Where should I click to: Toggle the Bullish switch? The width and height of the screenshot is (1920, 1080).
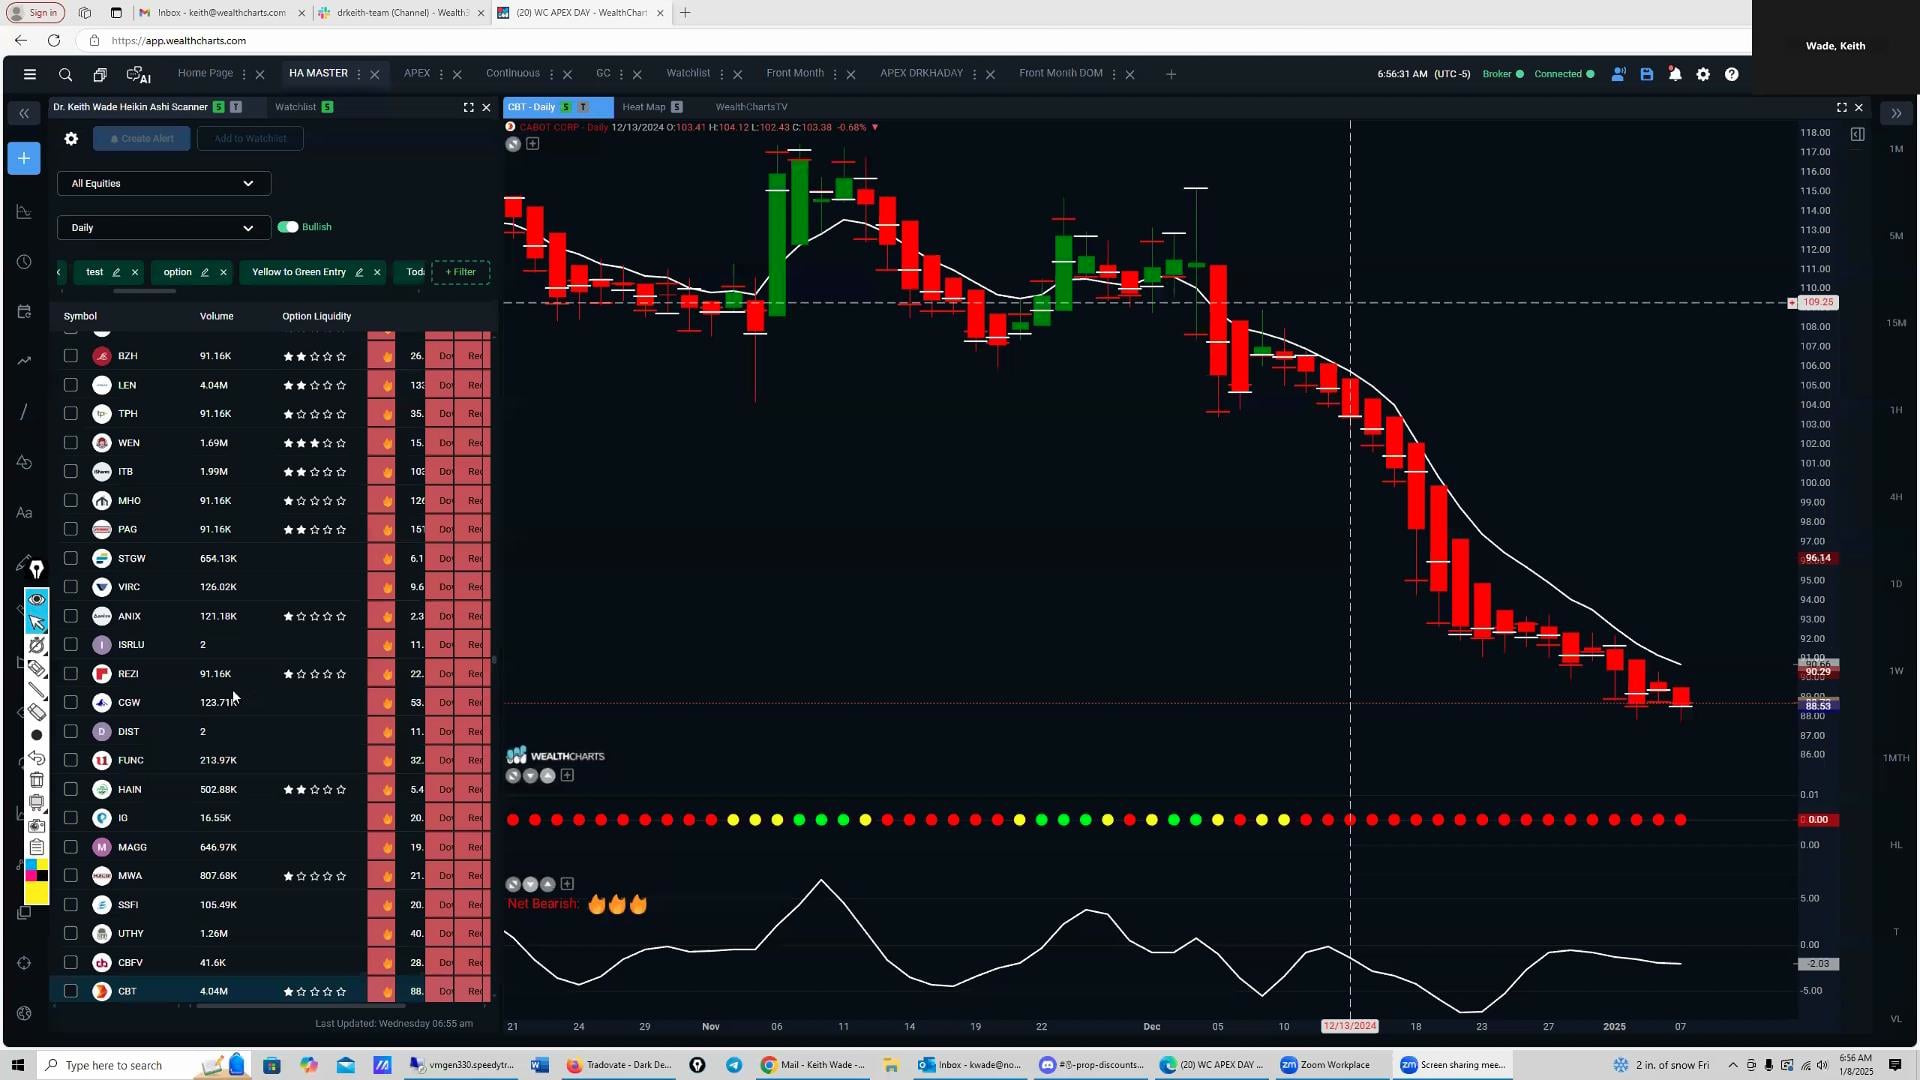[288, 227]
